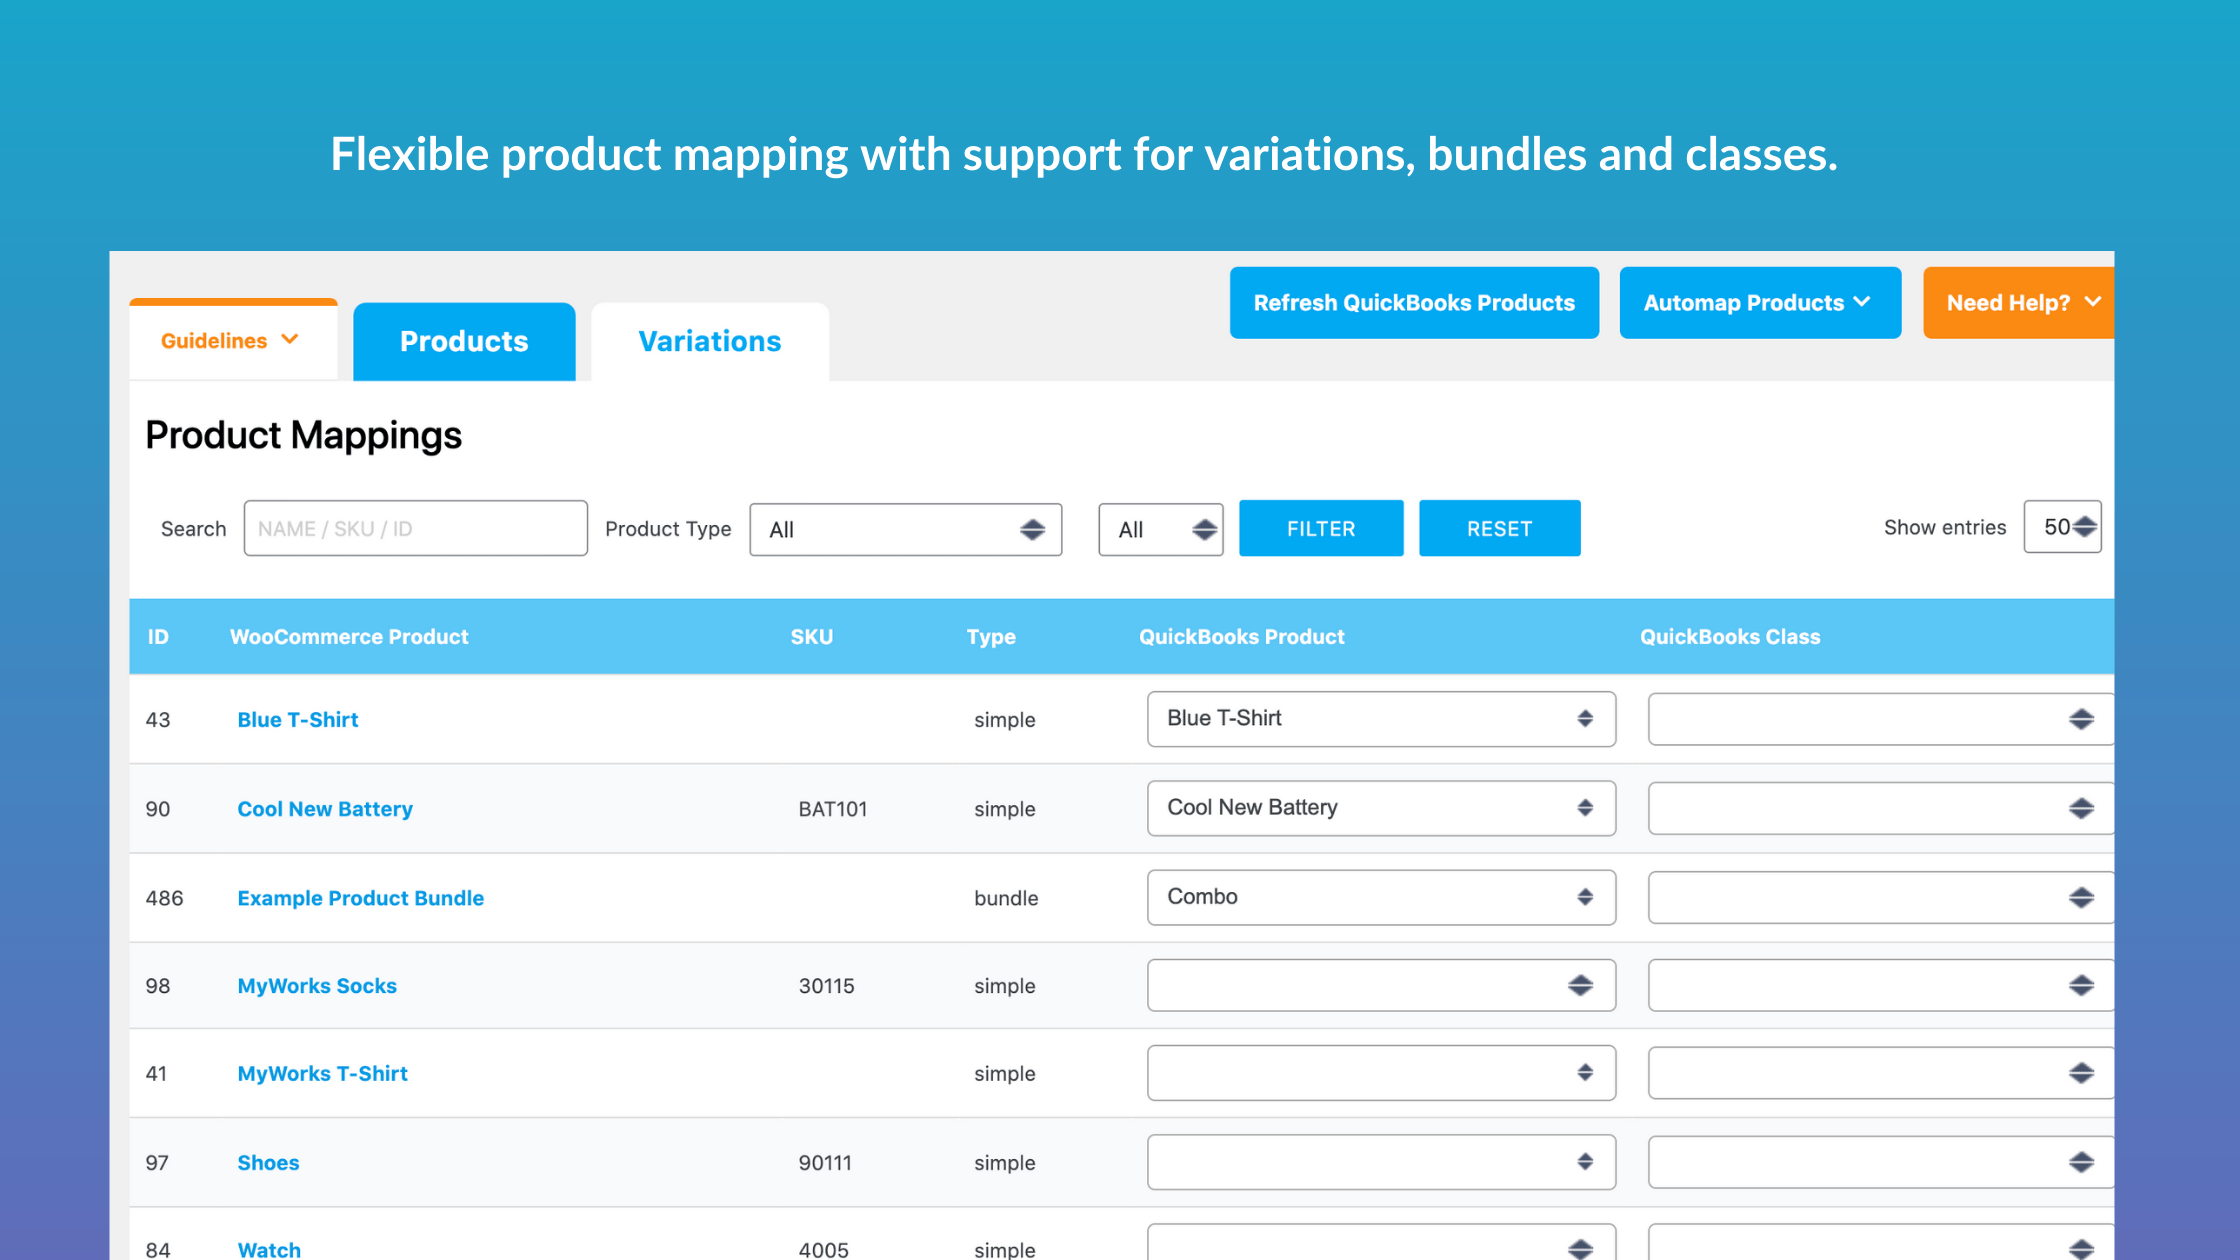
Task: Sort by WooCommerce Product column header
Action: [x=349, y=637]
